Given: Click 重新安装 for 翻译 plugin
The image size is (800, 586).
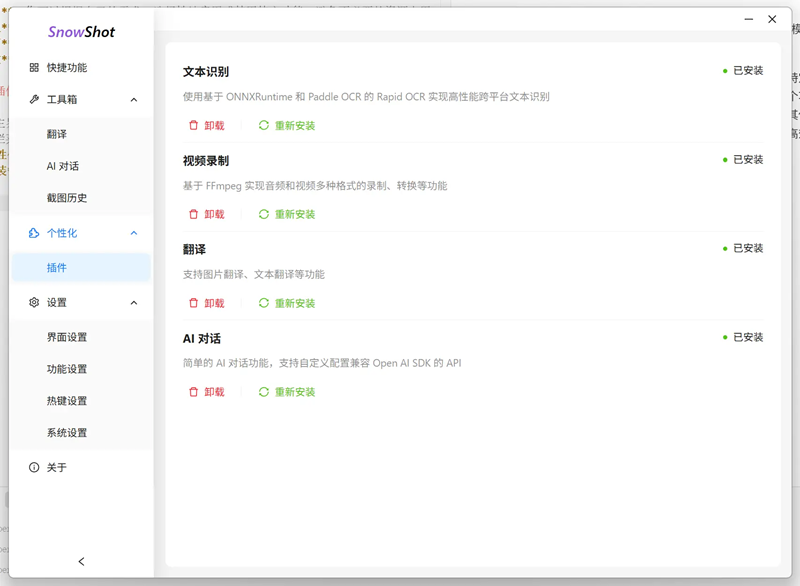Looking at the screenshot, I should 287,303.
